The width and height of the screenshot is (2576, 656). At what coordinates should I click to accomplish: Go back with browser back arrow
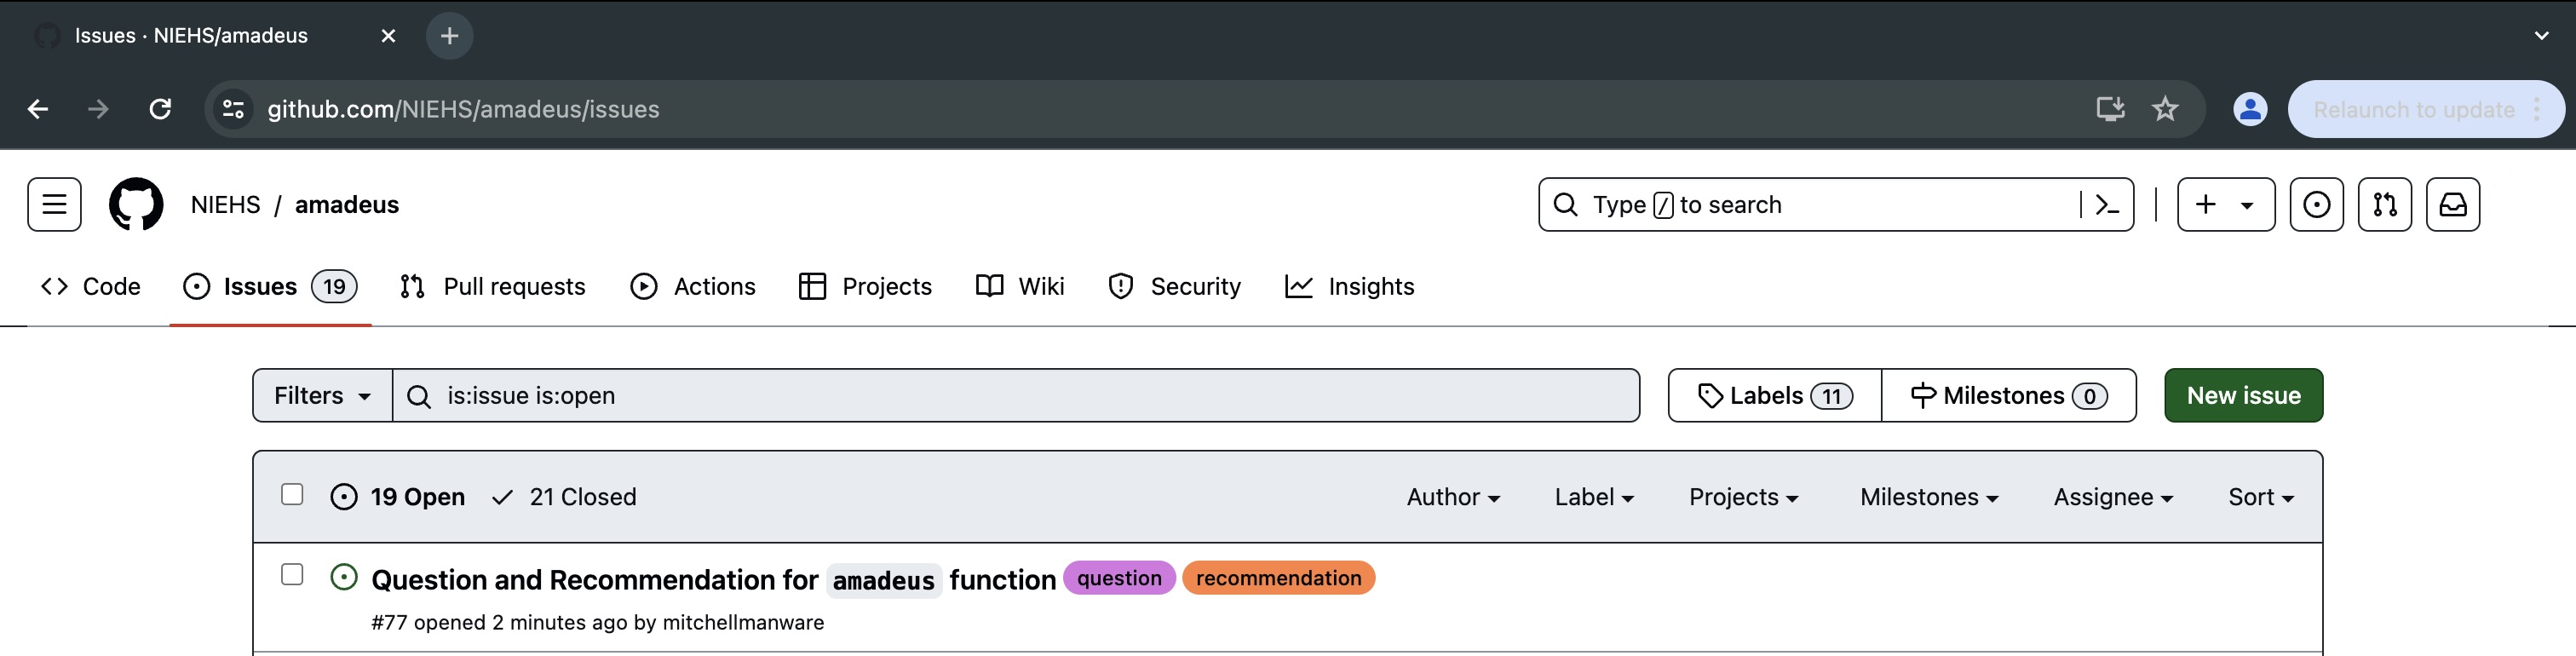tap(38, 109)
